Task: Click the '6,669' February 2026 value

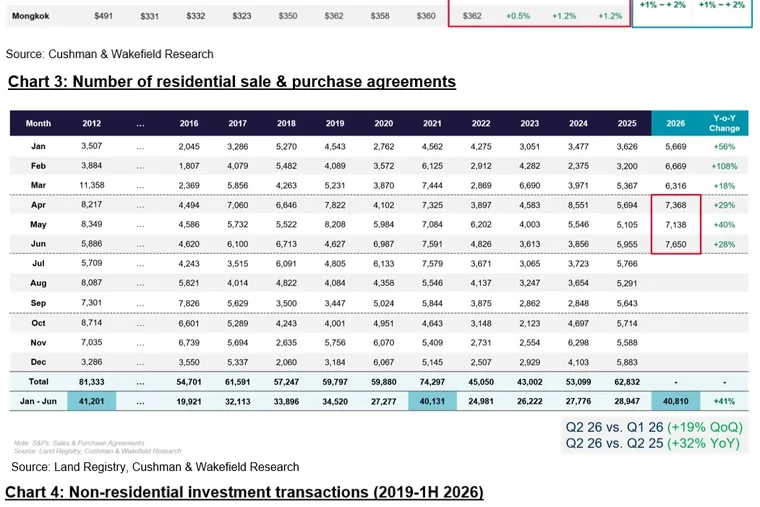Action: (676, 166)
